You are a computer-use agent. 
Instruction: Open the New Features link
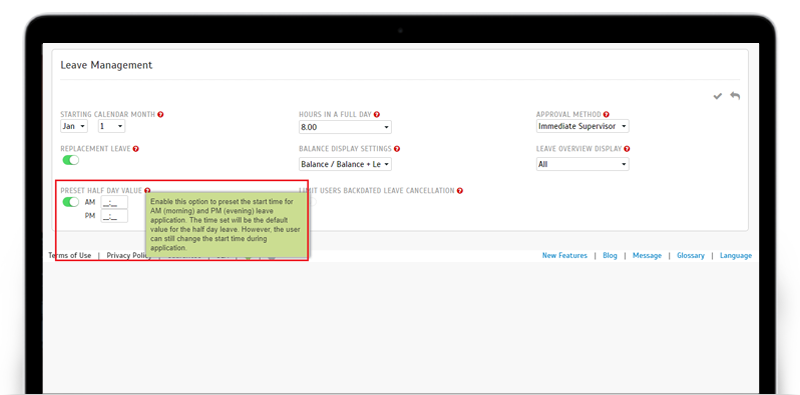(x=565, y=256)
